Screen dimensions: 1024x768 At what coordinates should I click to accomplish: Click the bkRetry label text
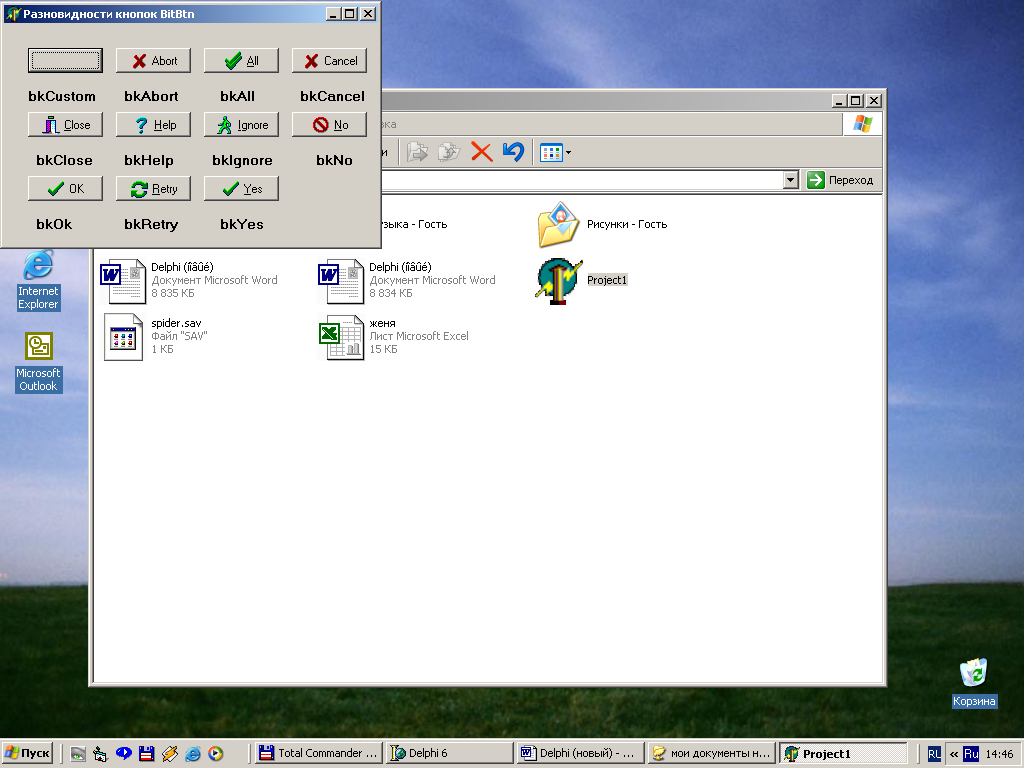coord(151,224)
